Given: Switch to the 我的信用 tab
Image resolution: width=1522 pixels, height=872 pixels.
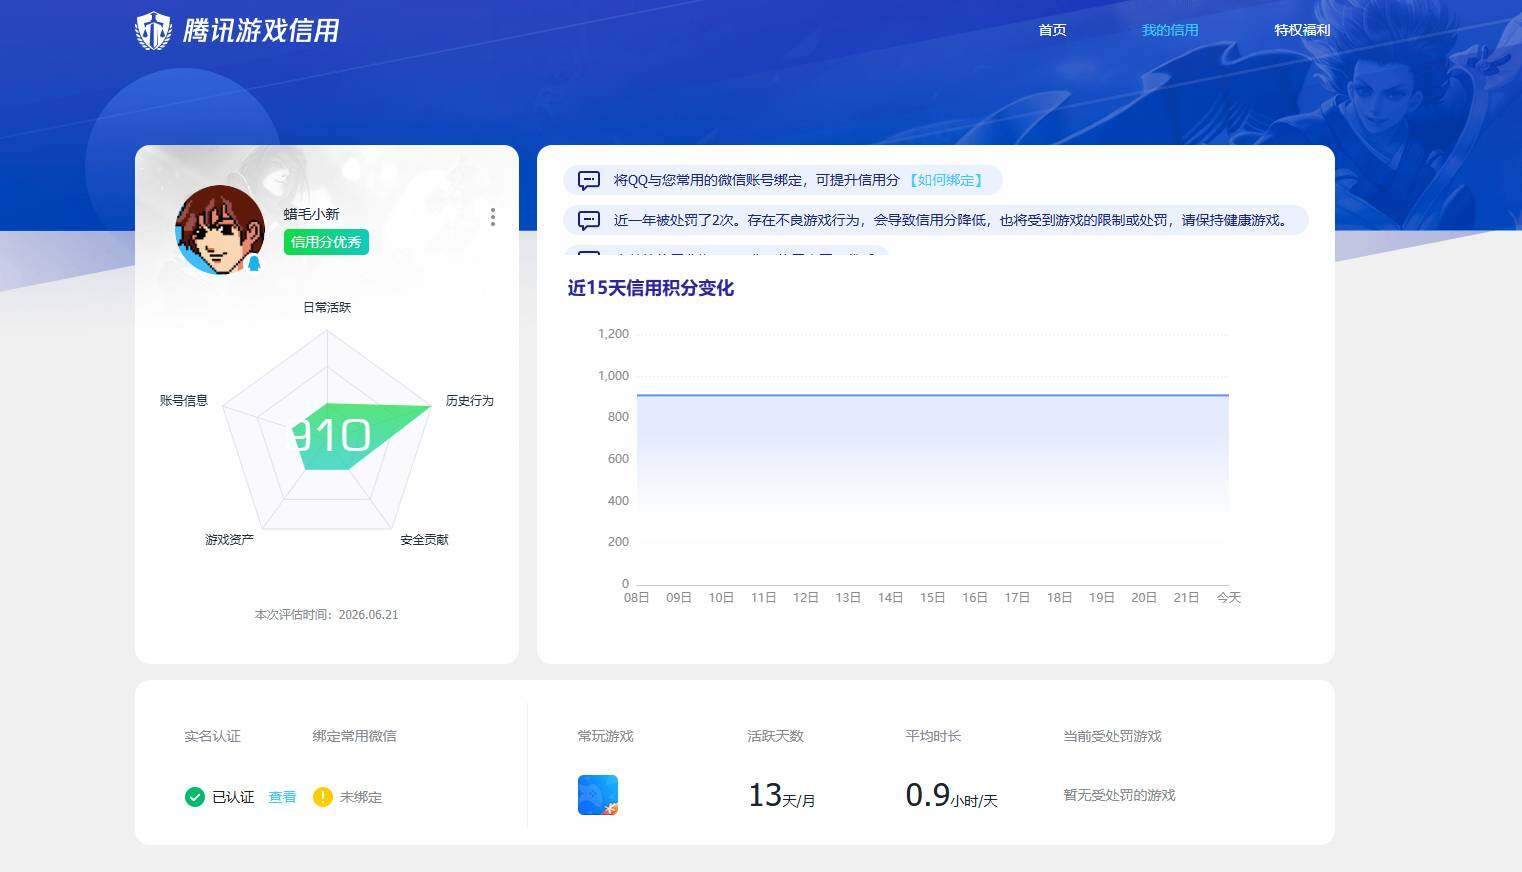Looking at the screenshot, I should coord(1170,30).
